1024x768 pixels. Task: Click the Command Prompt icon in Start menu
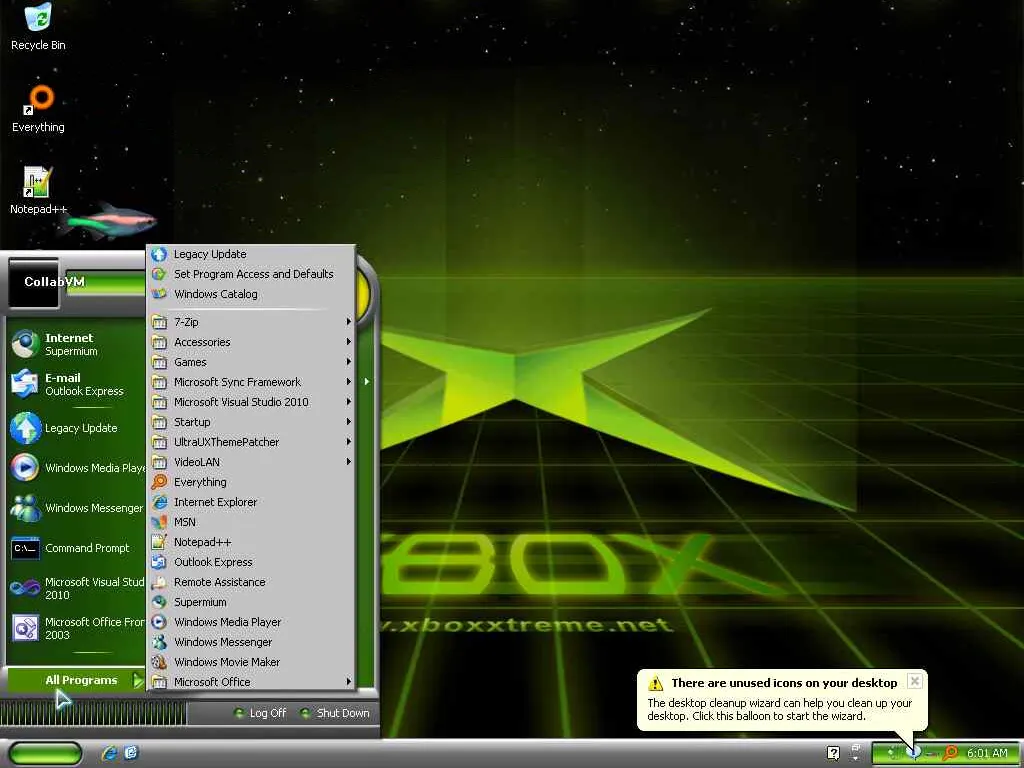(25, 548)
